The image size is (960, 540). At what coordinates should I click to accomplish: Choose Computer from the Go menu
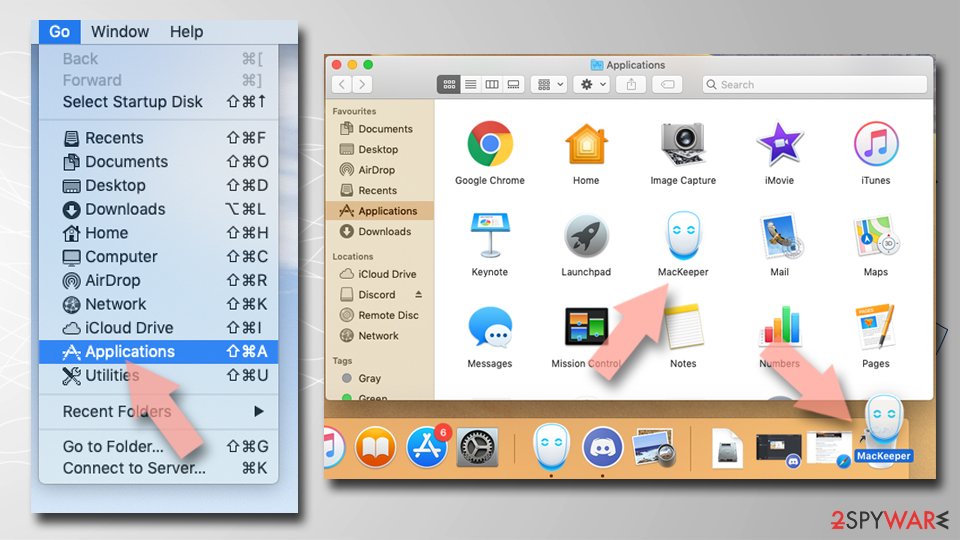pyautogui.click(x=158, y=257)
